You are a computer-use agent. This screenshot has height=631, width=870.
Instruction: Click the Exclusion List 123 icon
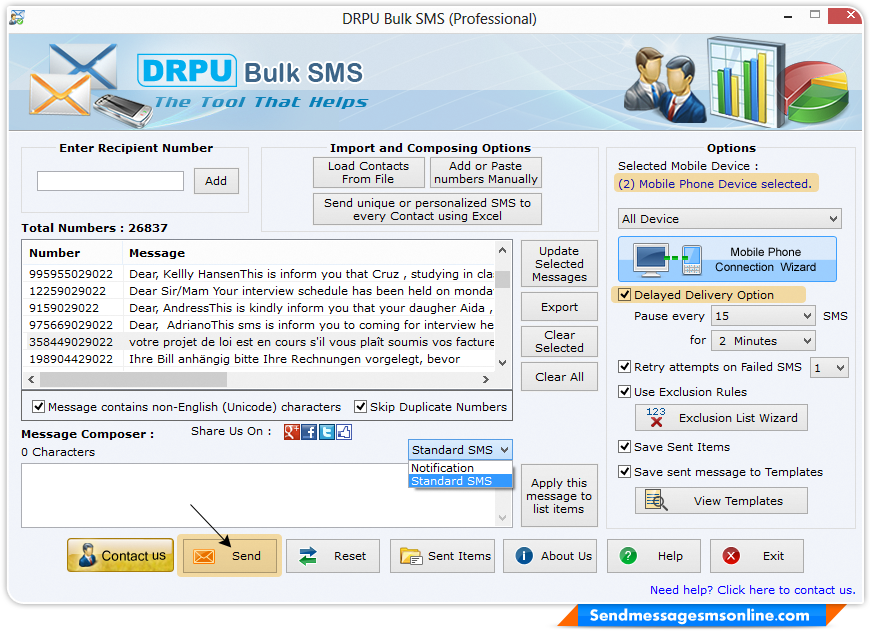tap(656, 417)
